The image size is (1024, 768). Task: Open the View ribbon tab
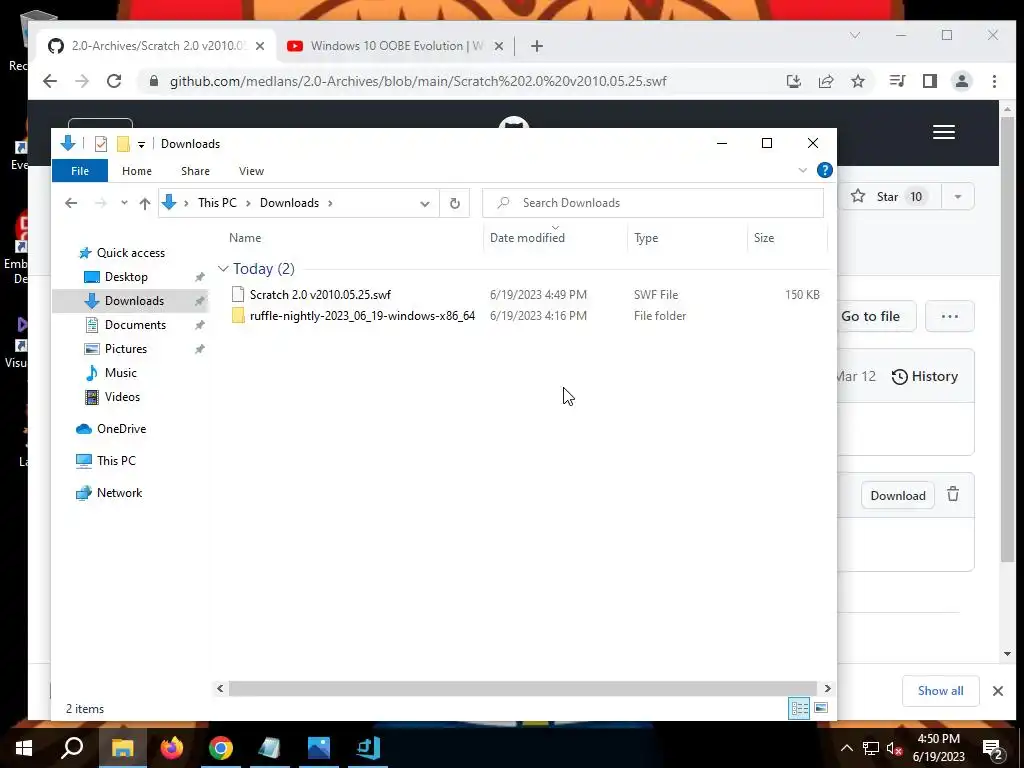[x=251, y=171]
